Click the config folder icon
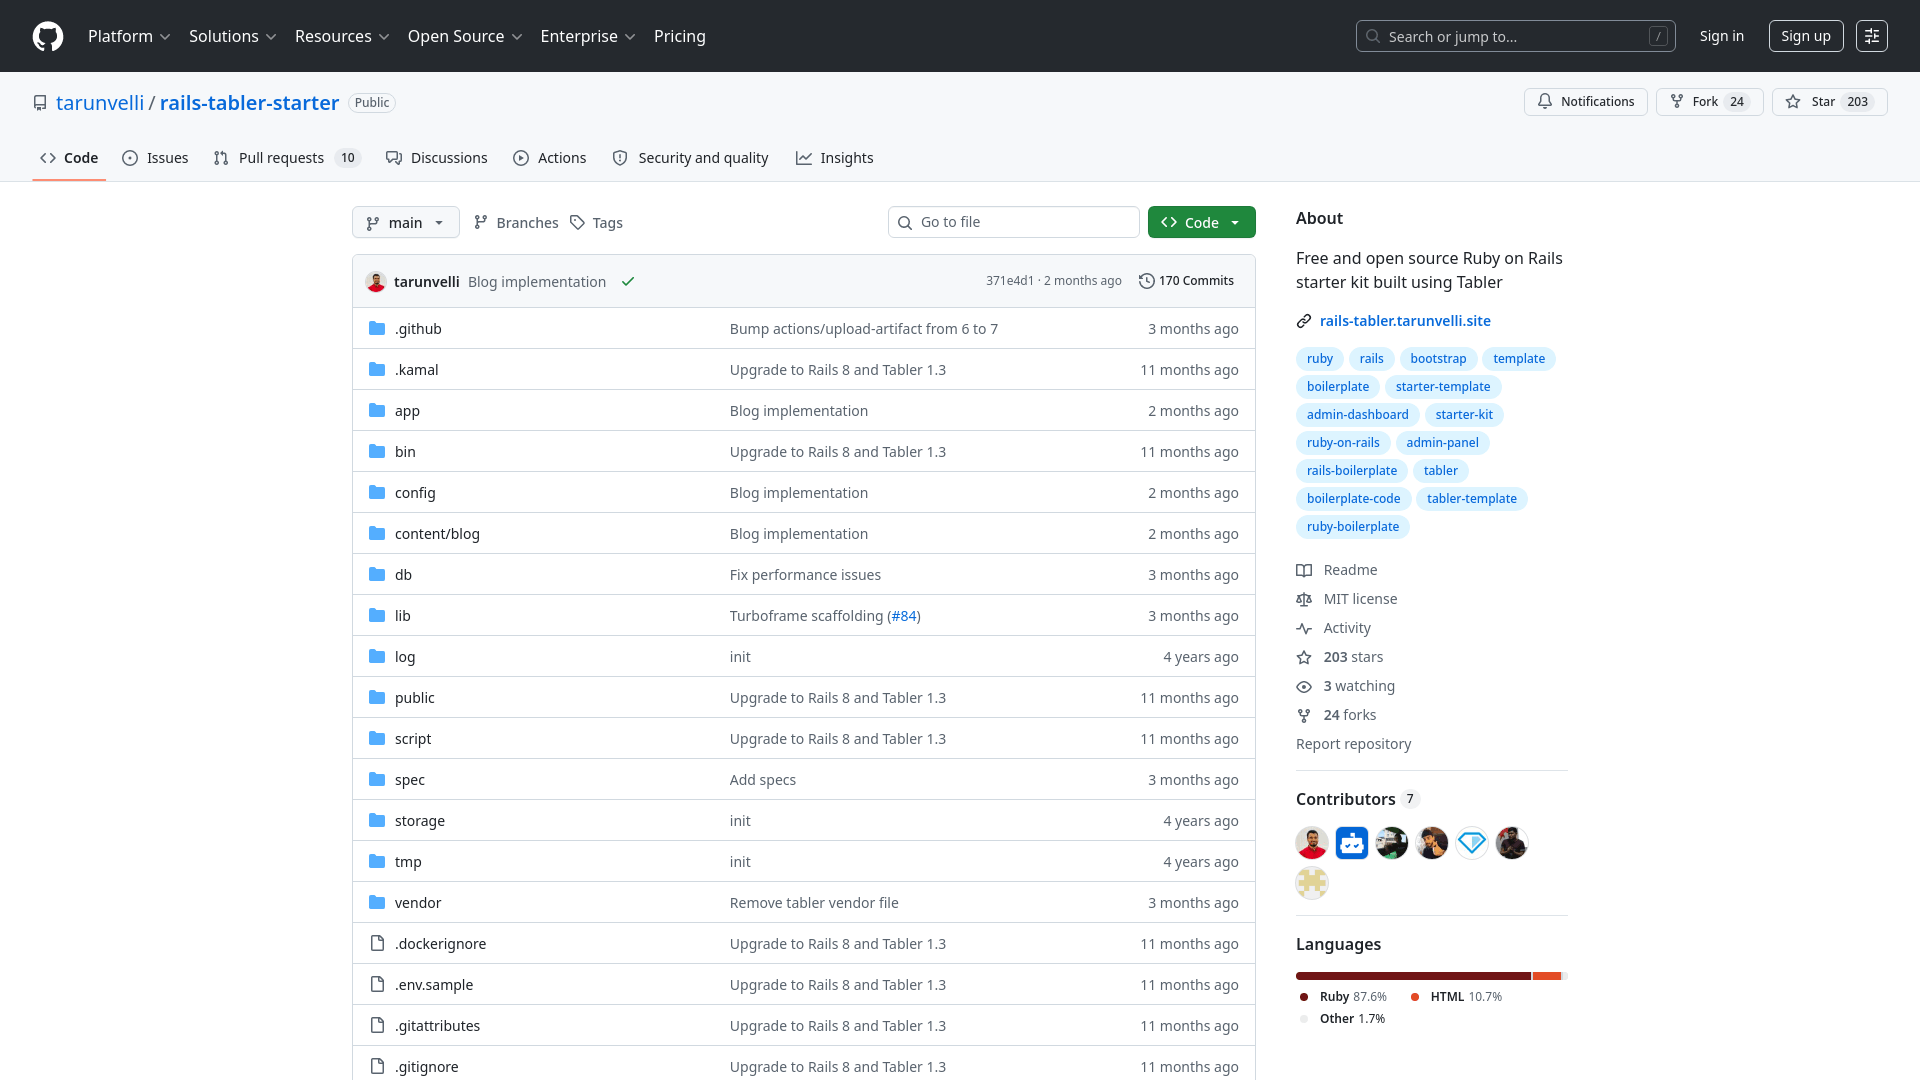 (377, 493)
